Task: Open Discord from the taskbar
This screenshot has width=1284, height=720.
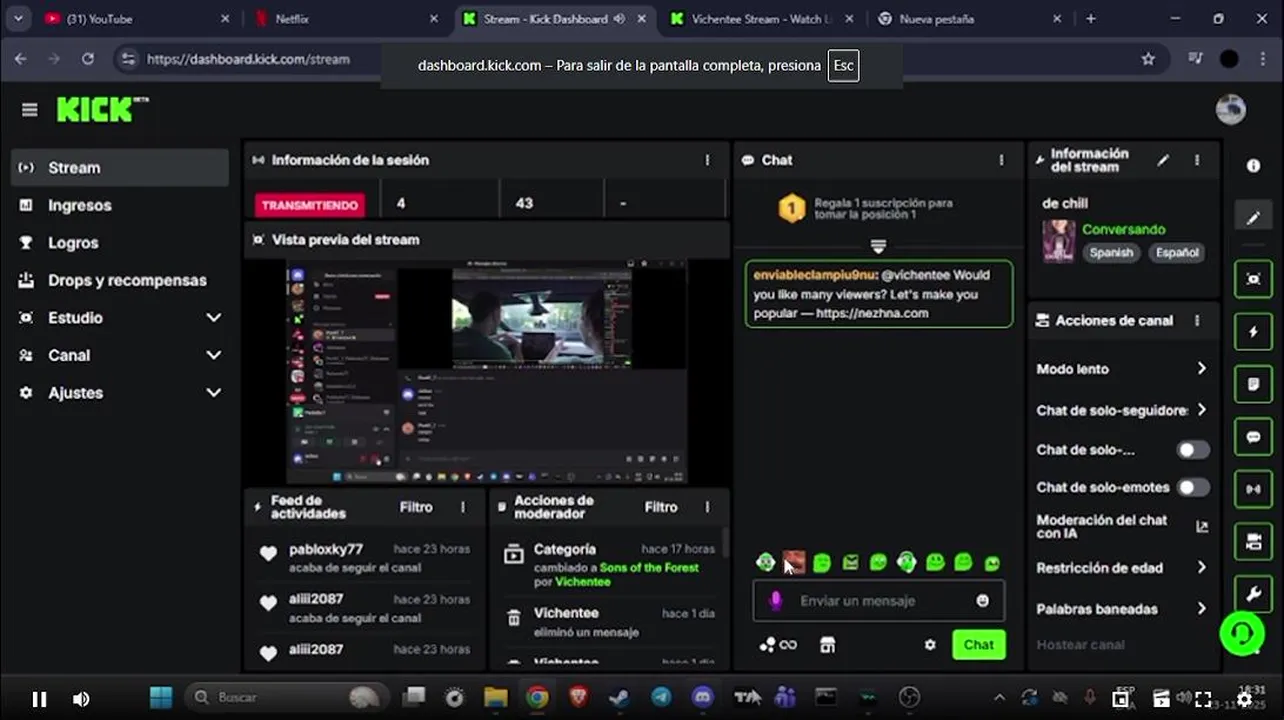Action: [702, 697]
